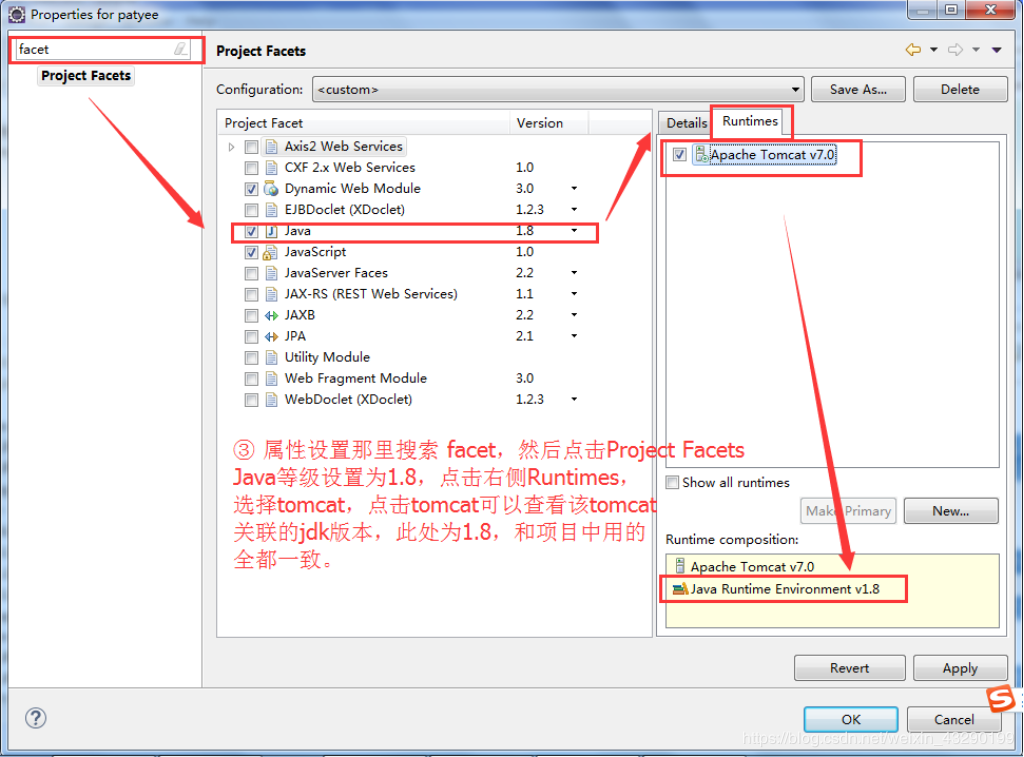Click the JavaScript facet icon
This screenshot has height=757, width=1024.
[270, 252]
